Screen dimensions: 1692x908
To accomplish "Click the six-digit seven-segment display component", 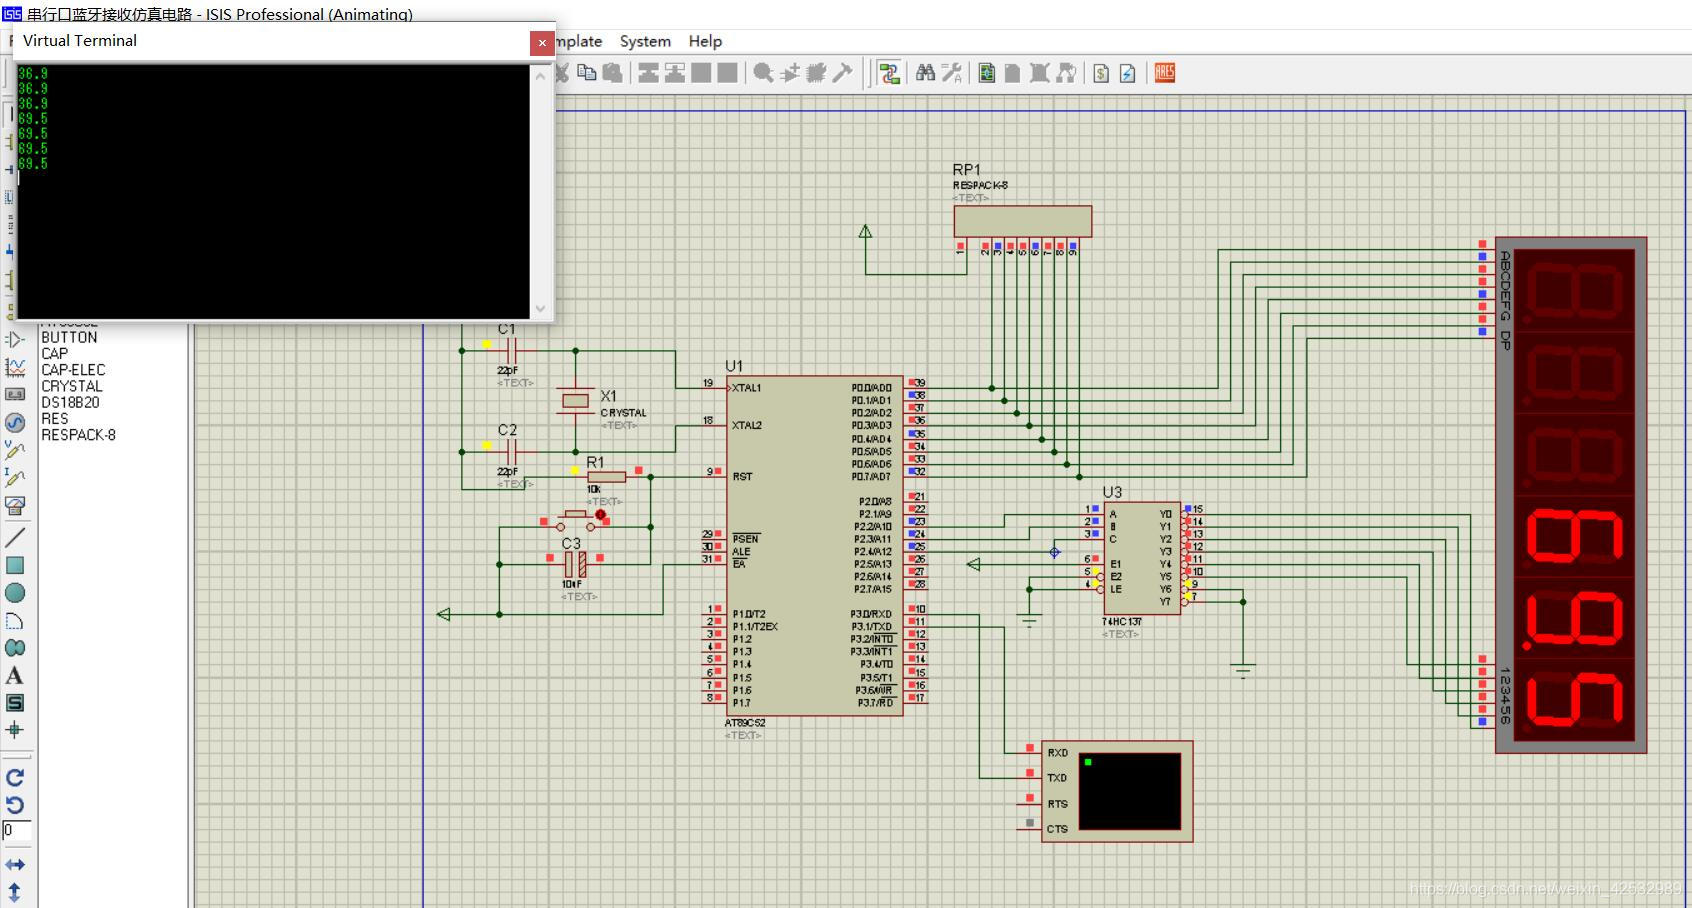I will 1571,495.
